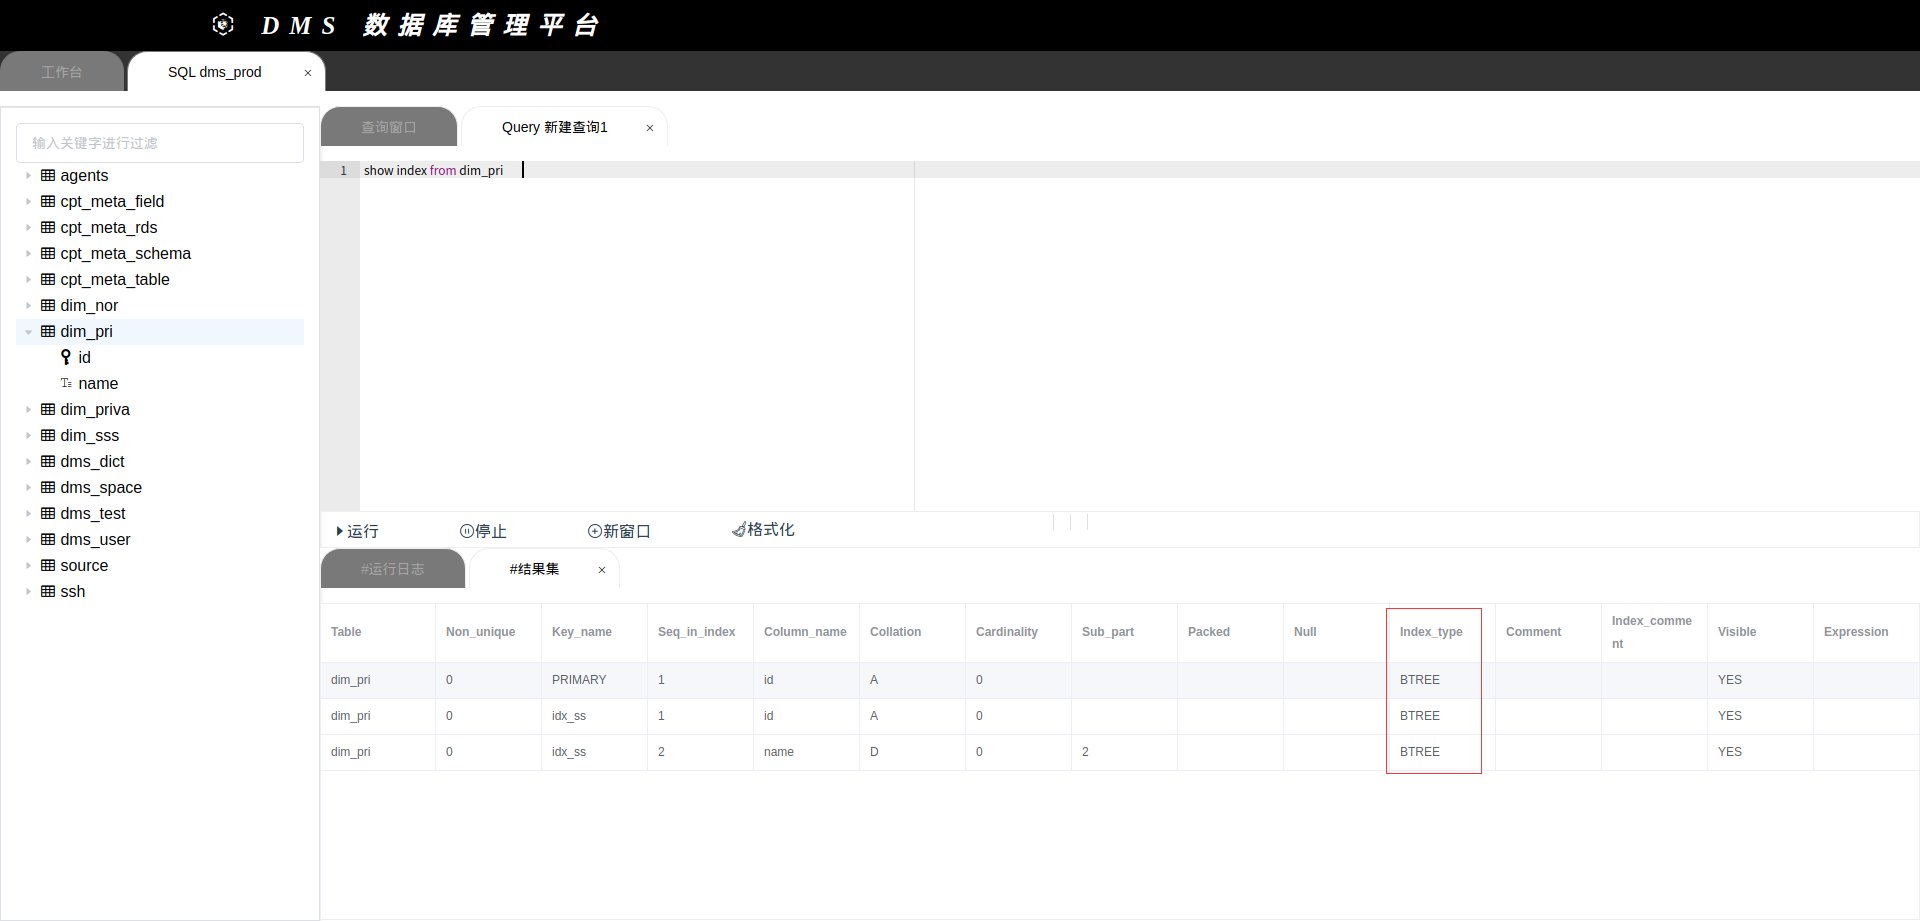Select cpt_meta_table in table tree
Viewport: 1920px width, 921px height.
point(115,279)
